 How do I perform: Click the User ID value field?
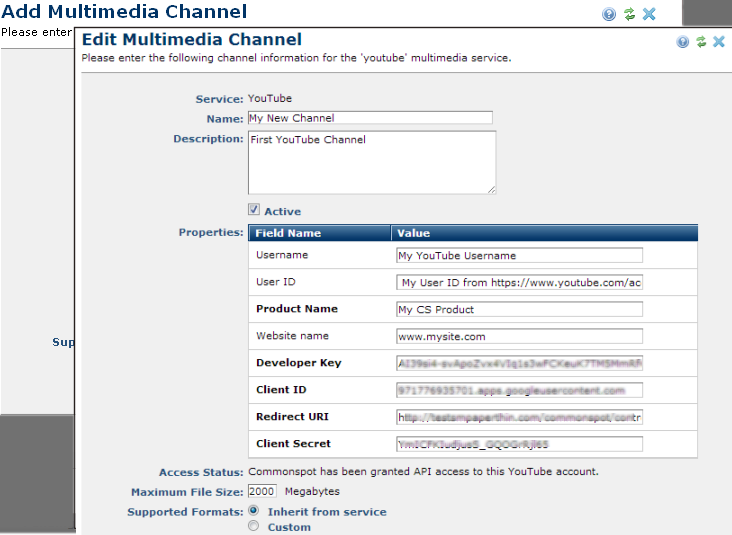(519, 282)
